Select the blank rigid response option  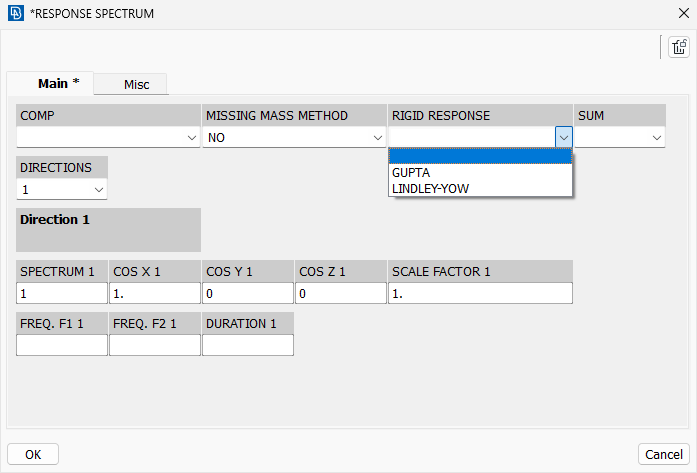click(480, 156)
